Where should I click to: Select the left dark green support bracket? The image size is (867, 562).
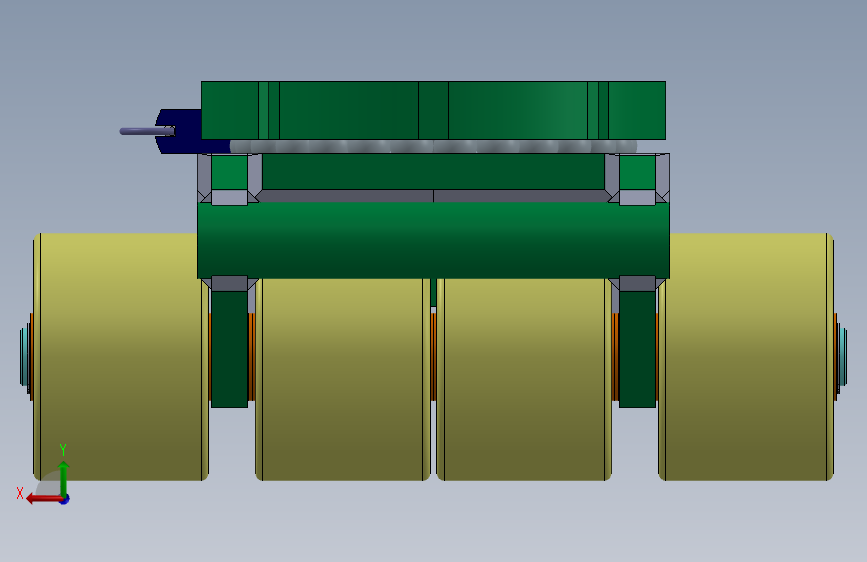[229, 348]
